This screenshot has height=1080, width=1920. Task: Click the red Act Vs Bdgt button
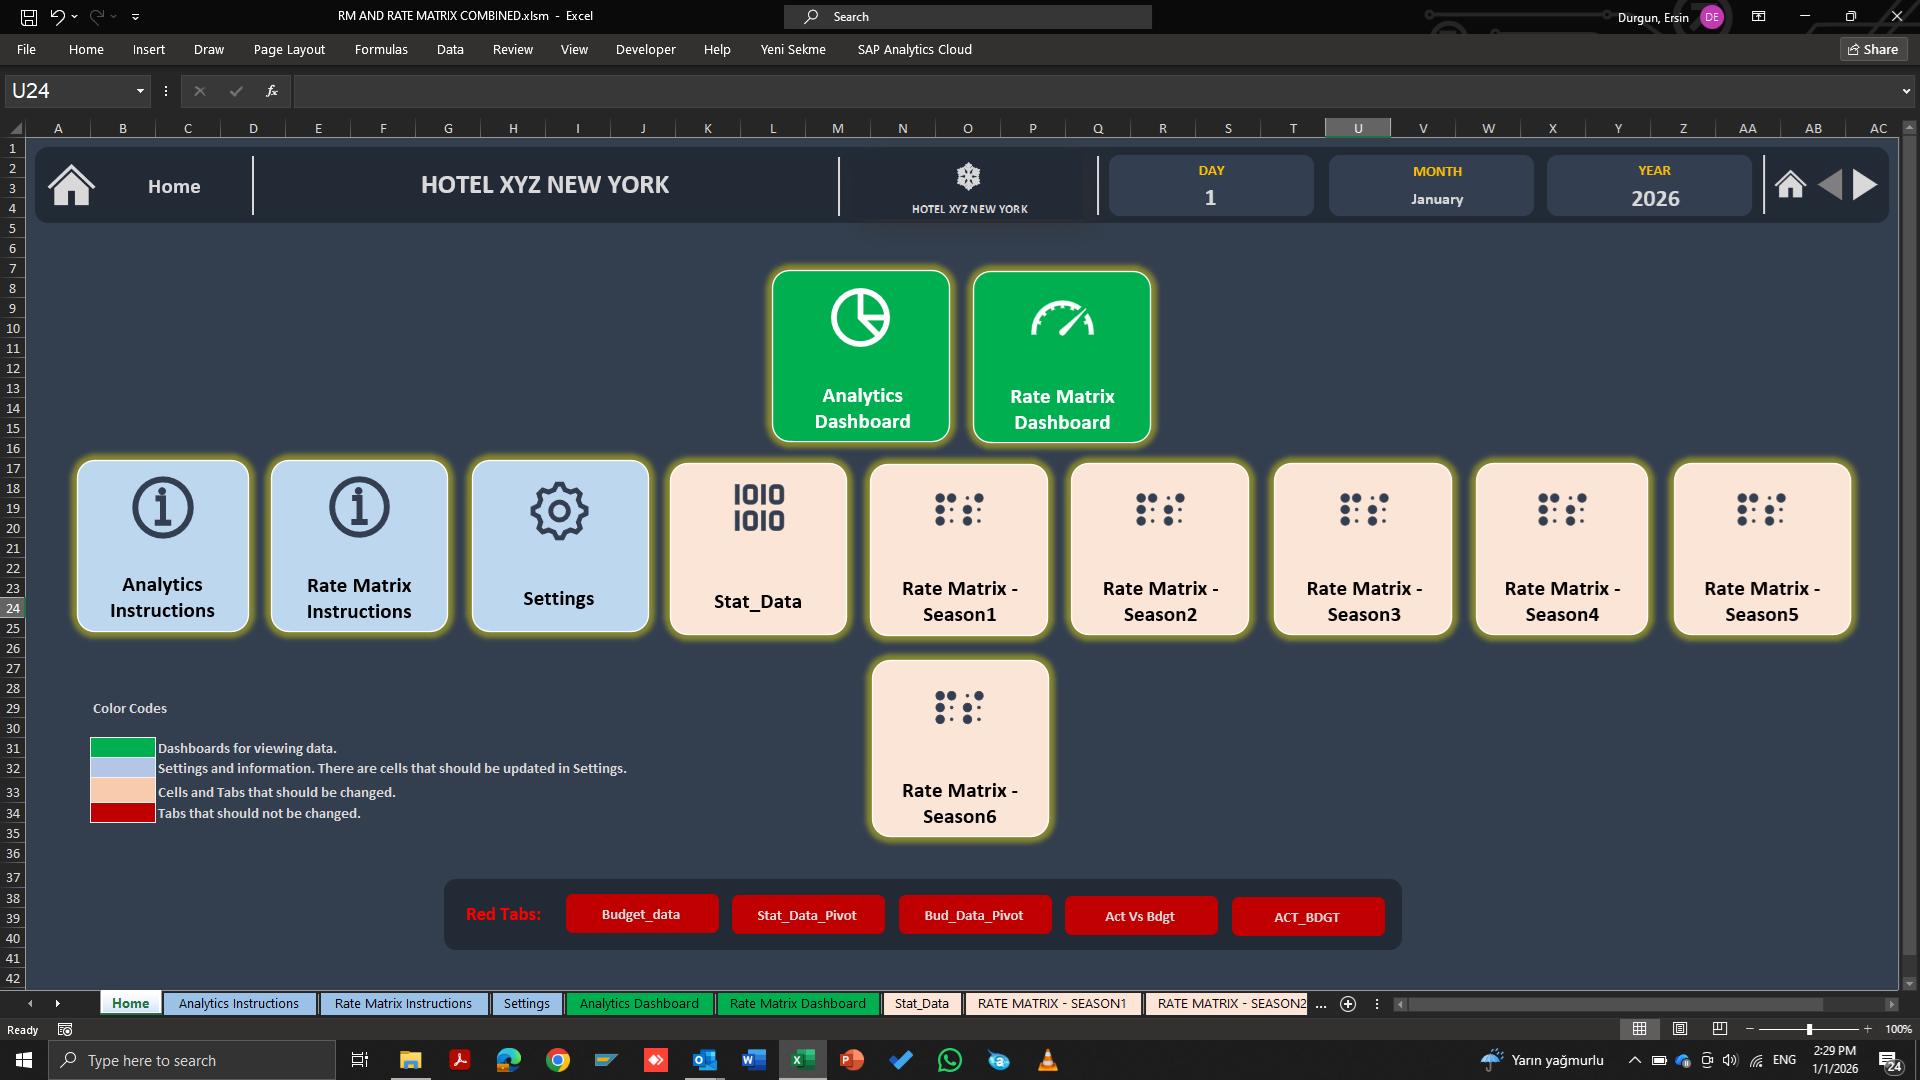(1141, 915)
